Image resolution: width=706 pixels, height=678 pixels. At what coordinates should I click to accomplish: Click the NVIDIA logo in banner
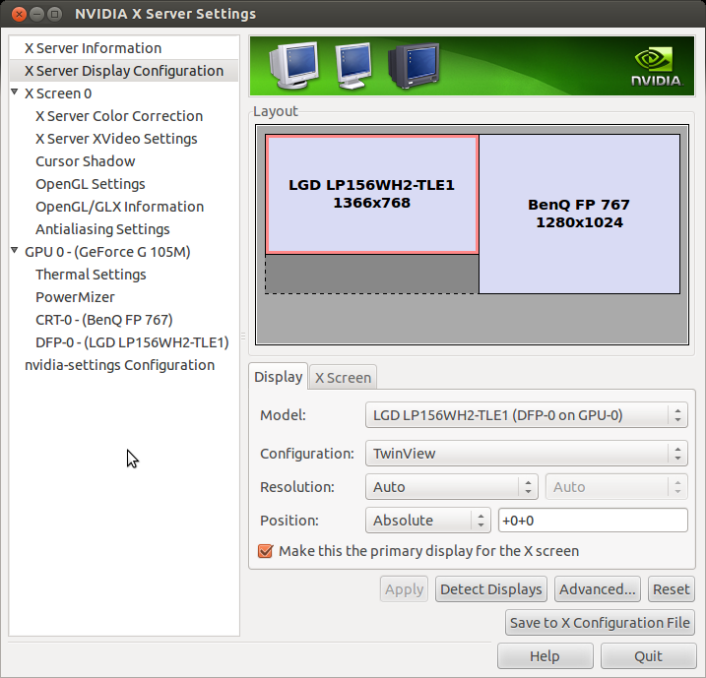click(656, 67)
